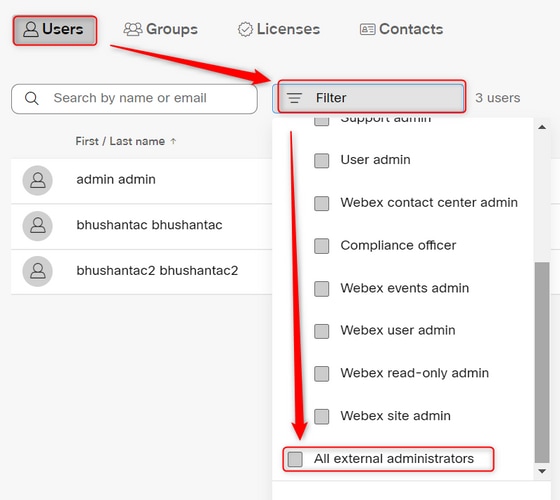Enable the Webex site admin checkbox

[x=321, y=416]
